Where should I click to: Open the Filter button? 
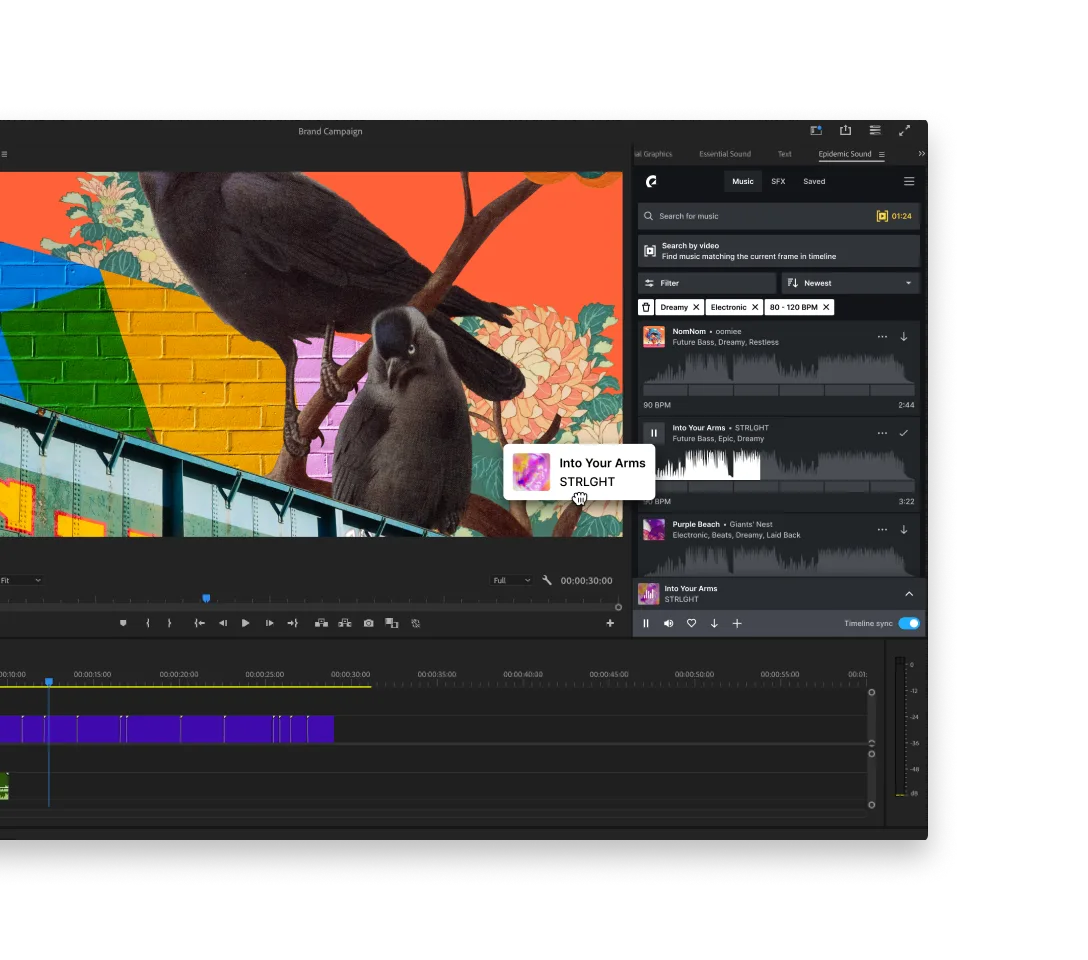[706, 283]
